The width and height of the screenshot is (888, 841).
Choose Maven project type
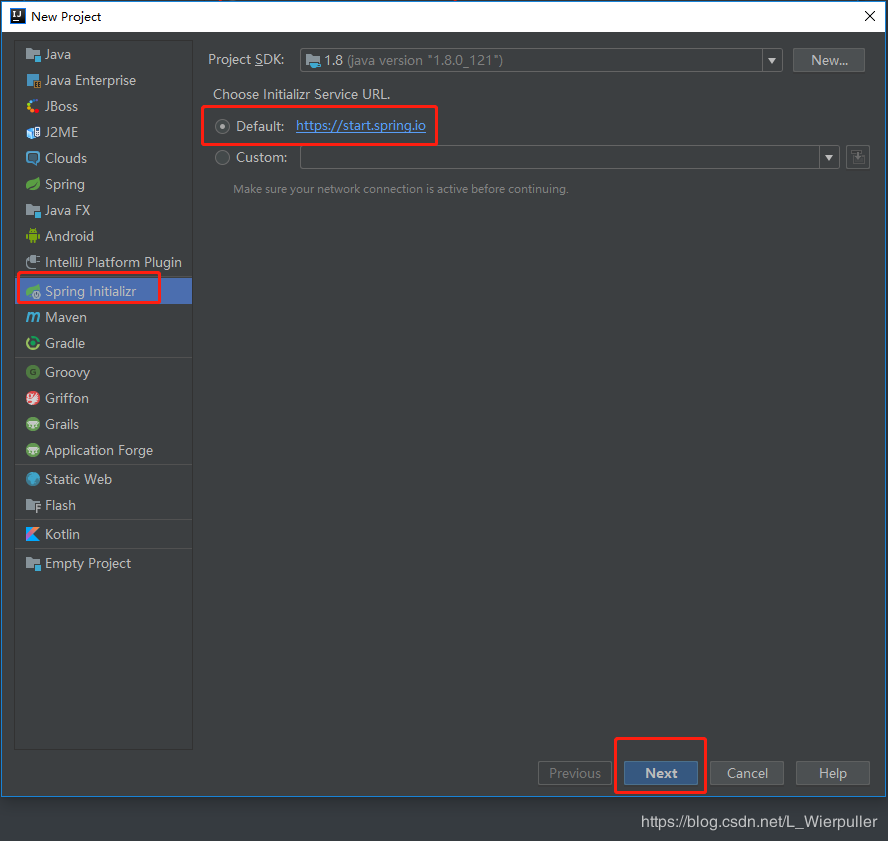pyautogui.click(x=104, y=317)
